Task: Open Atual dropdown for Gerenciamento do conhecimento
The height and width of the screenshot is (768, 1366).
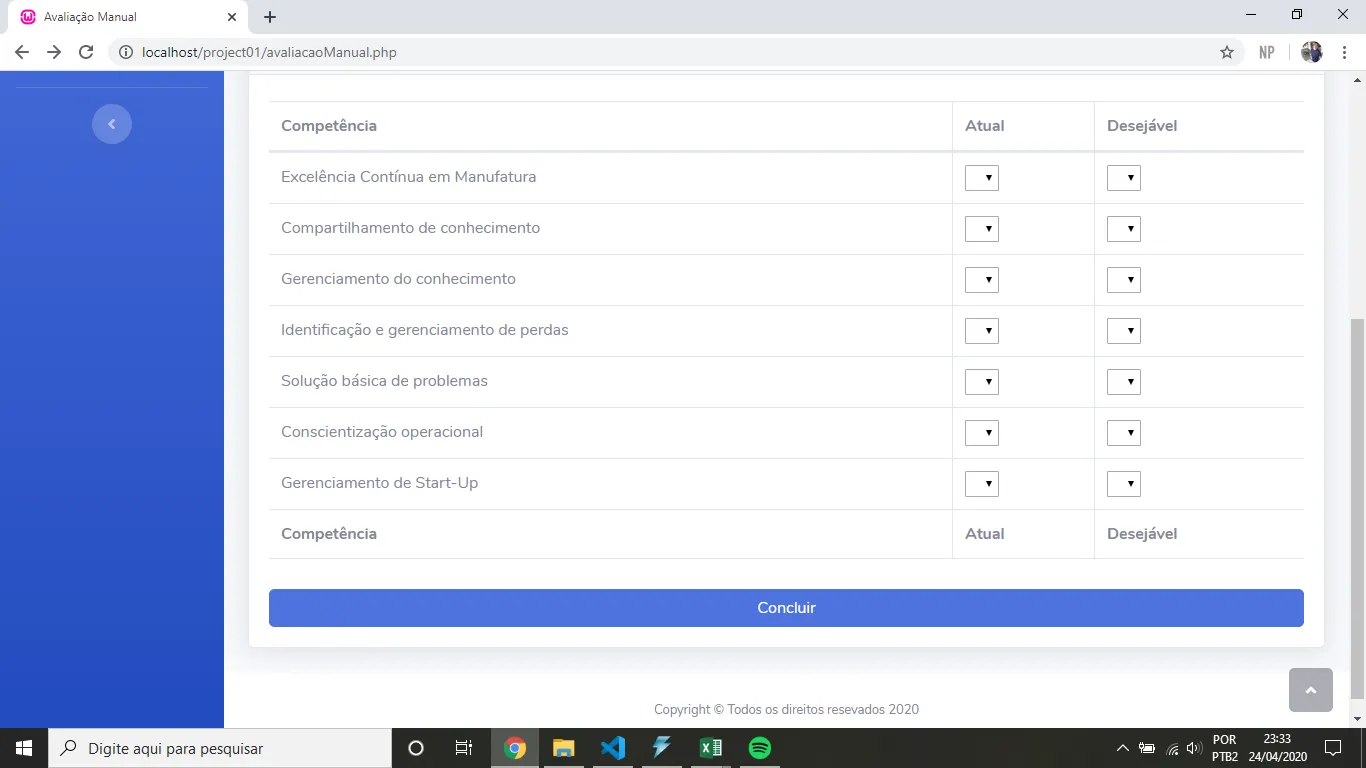Action: tap(982, 280)
